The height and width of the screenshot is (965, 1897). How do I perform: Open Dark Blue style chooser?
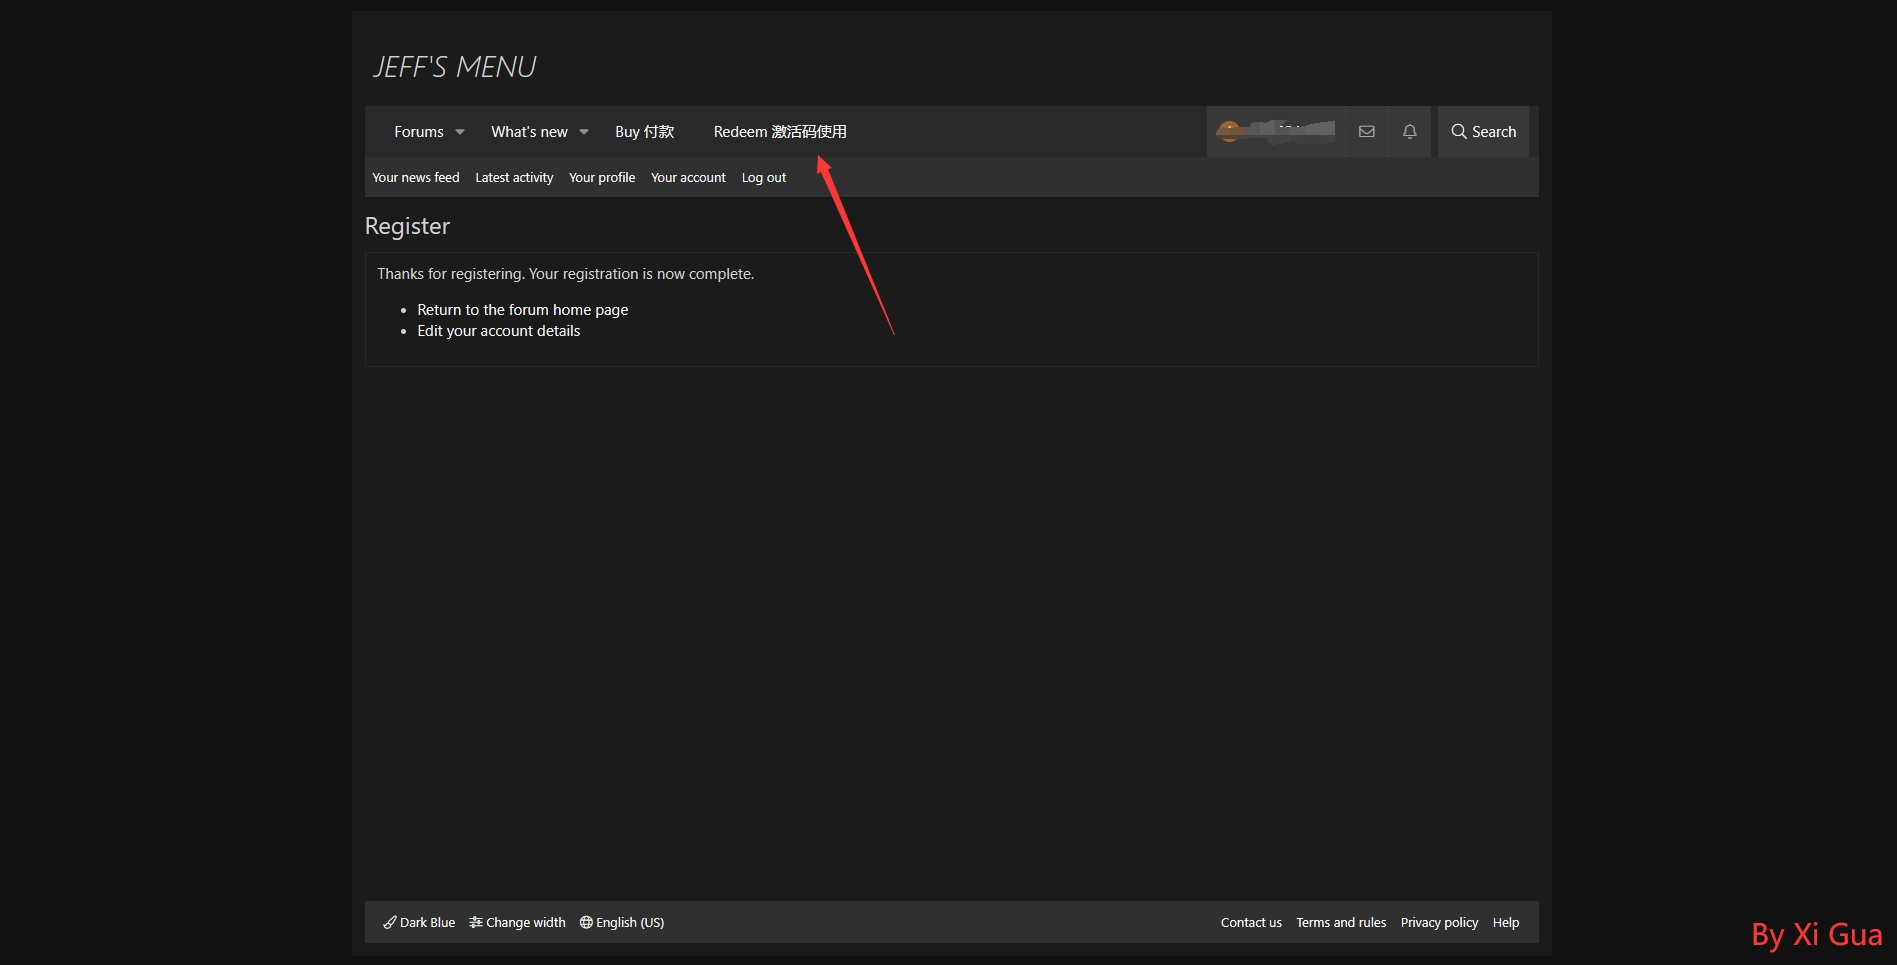pos(419,922)
